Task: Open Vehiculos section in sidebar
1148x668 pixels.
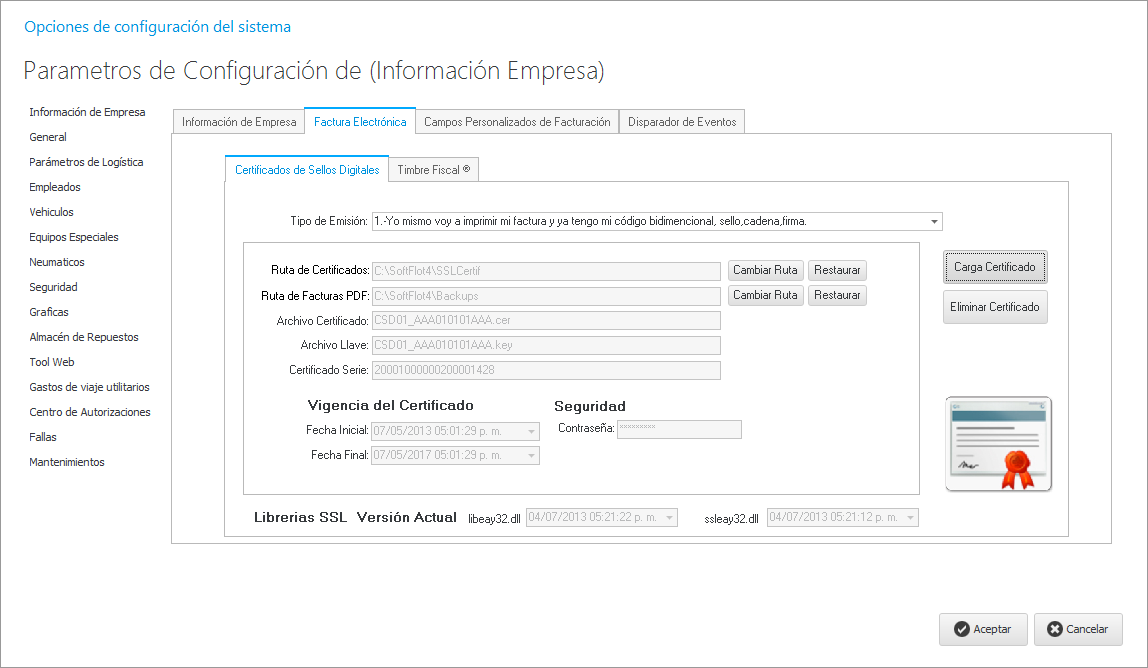Action: coord(52,212)
